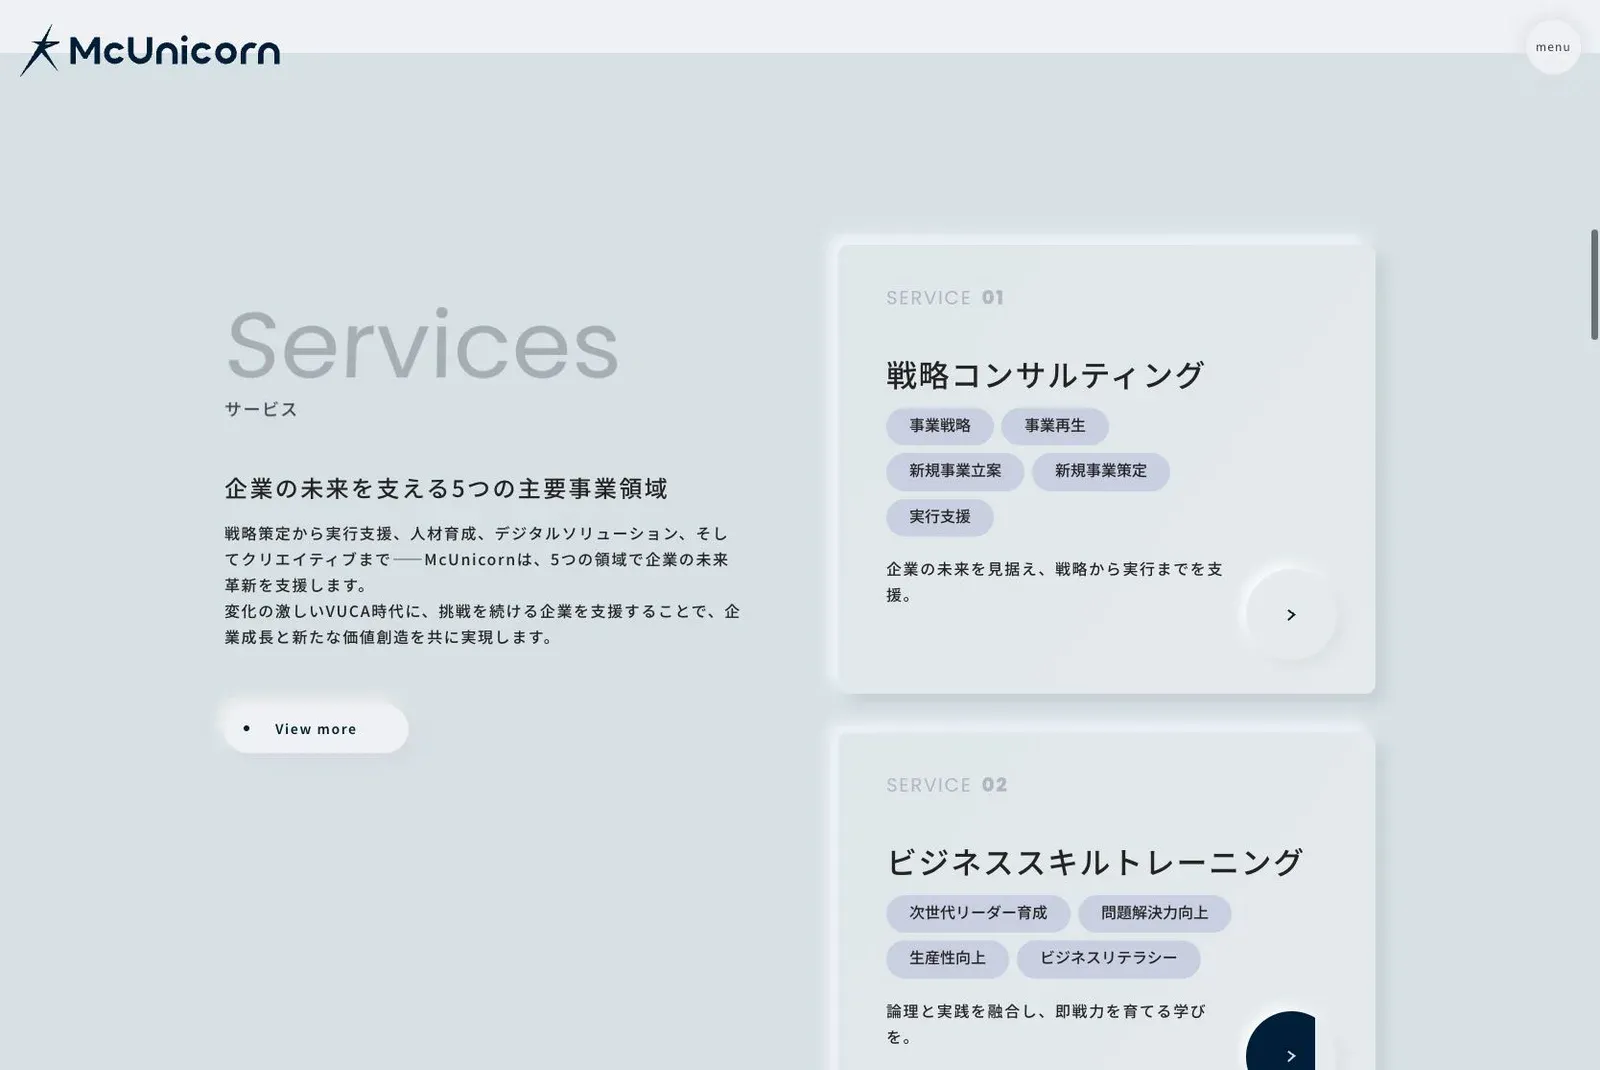1600x1070 pixels.
Task: Select the 問題解決力向上 tag
Action: pyautogui.click(x=1155, y=913)
